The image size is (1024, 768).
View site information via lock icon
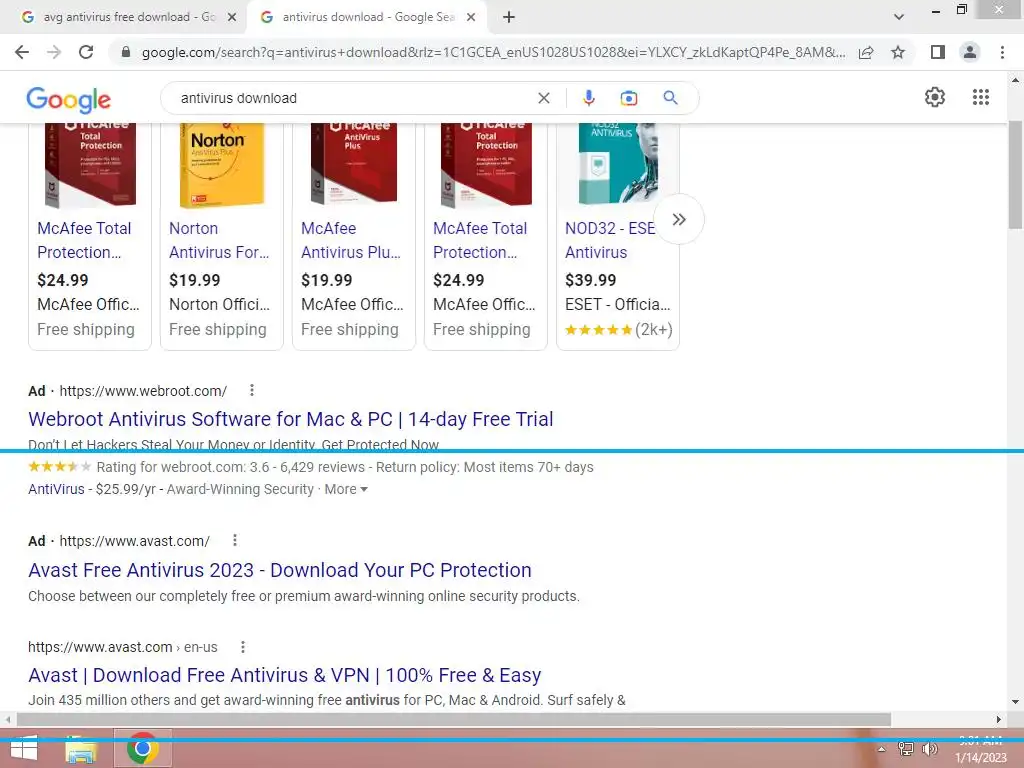pyautogui.click(x=126, y=52)
